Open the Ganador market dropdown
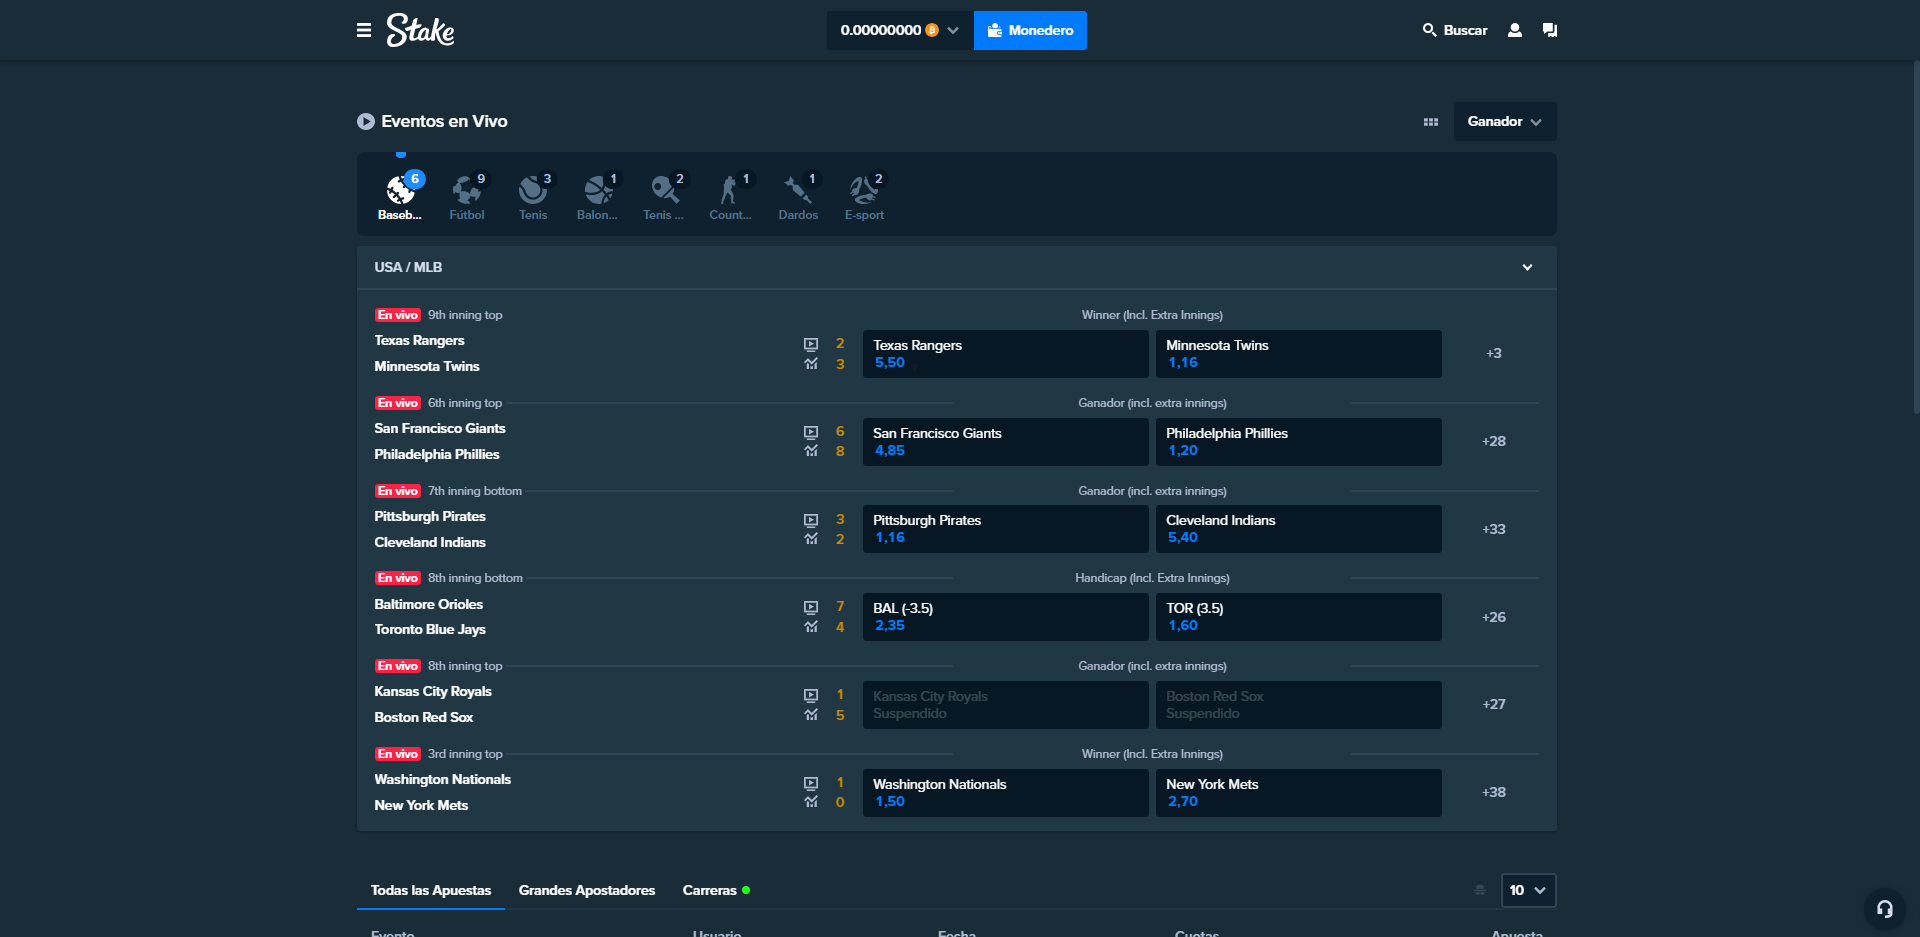Viewport: 1920px width, 937px height. pyautogui.click(x=1504, y=122)
